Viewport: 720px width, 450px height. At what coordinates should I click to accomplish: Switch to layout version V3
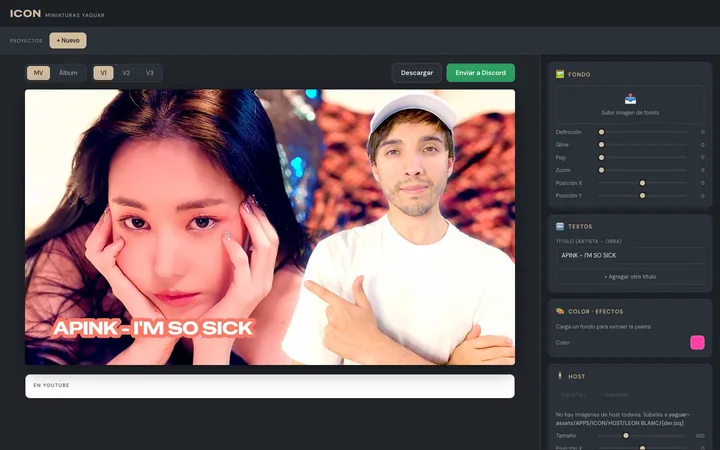(x=149, y=73)
